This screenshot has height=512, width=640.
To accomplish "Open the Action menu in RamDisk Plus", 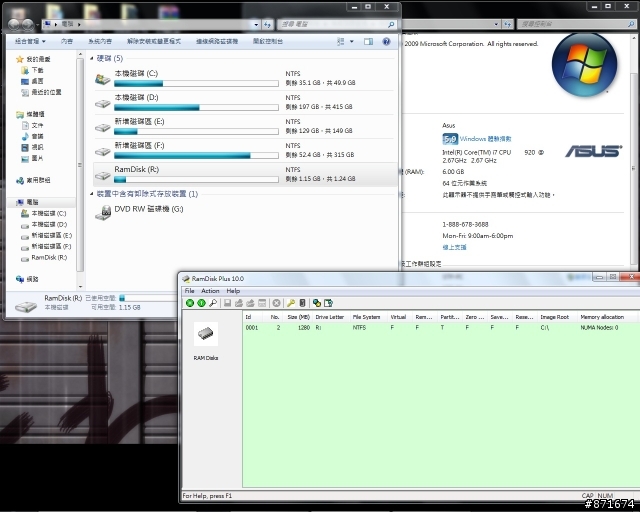I will (210, 291).
